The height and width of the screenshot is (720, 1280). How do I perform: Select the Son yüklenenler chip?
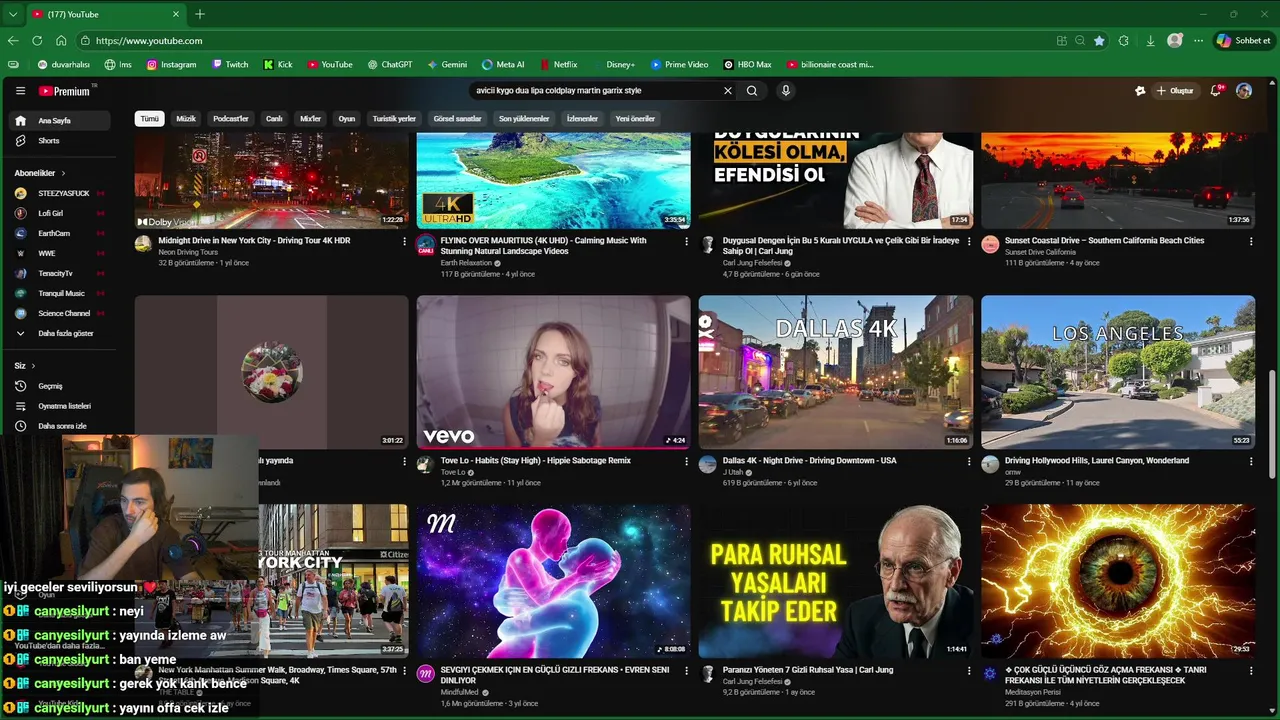pyautogui.click(x=524, y=119)
